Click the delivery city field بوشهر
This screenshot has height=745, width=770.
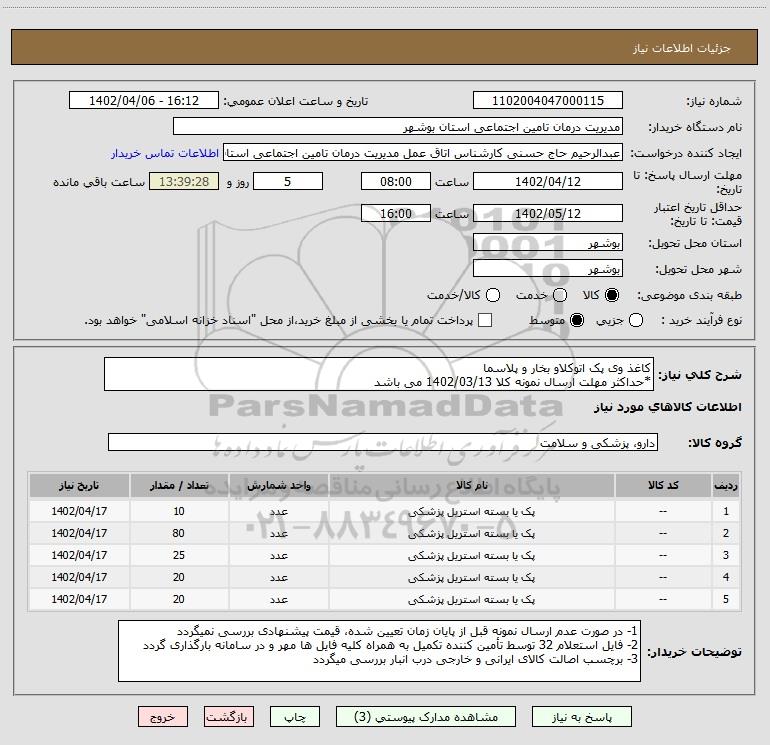point(548,269)
